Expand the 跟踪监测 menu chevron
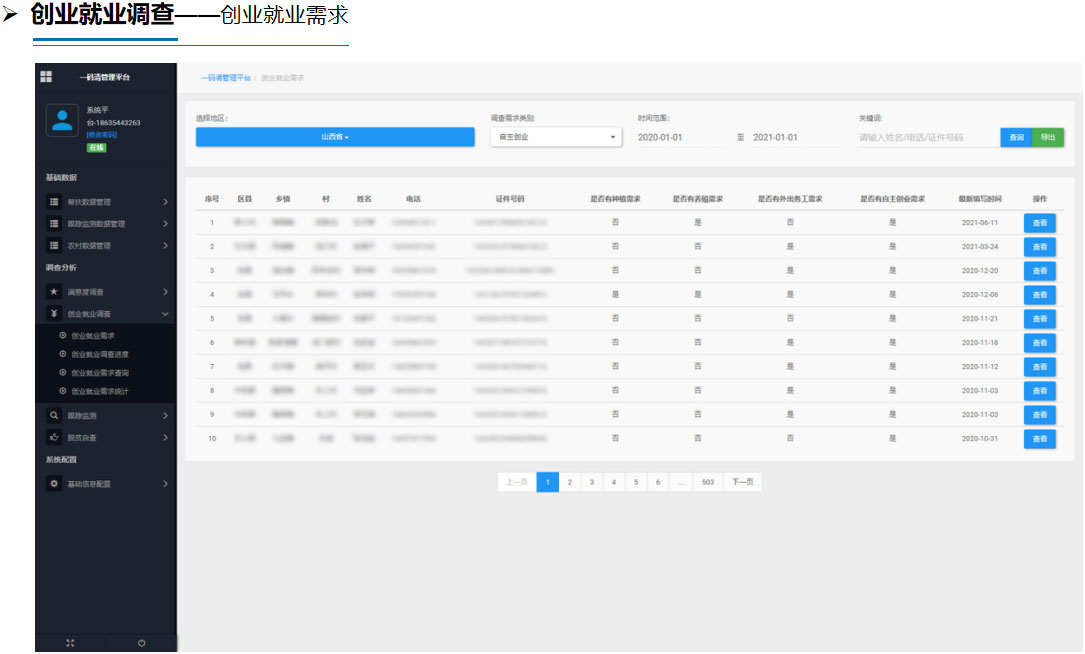This screenshot has height=654, width=1085. click(x=165, y=415)
